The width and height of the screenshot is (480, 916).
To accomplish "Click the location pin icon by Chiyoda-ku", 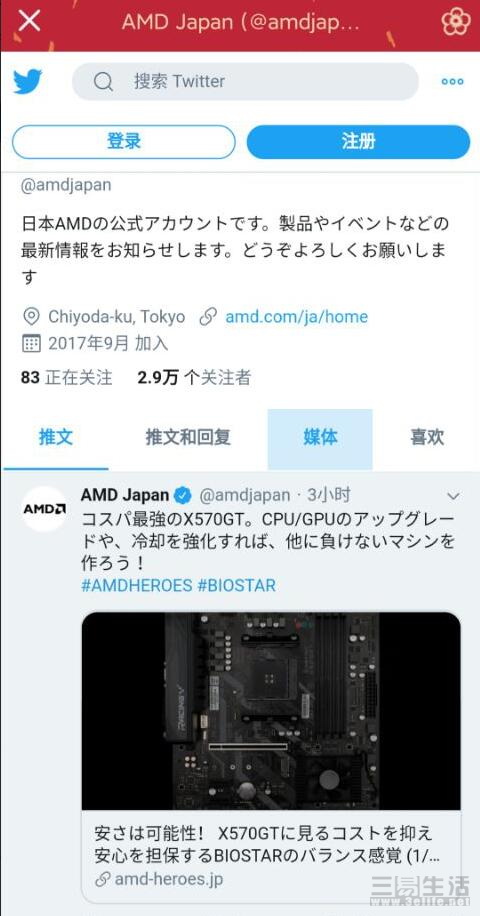I will [x=31, y=317].
